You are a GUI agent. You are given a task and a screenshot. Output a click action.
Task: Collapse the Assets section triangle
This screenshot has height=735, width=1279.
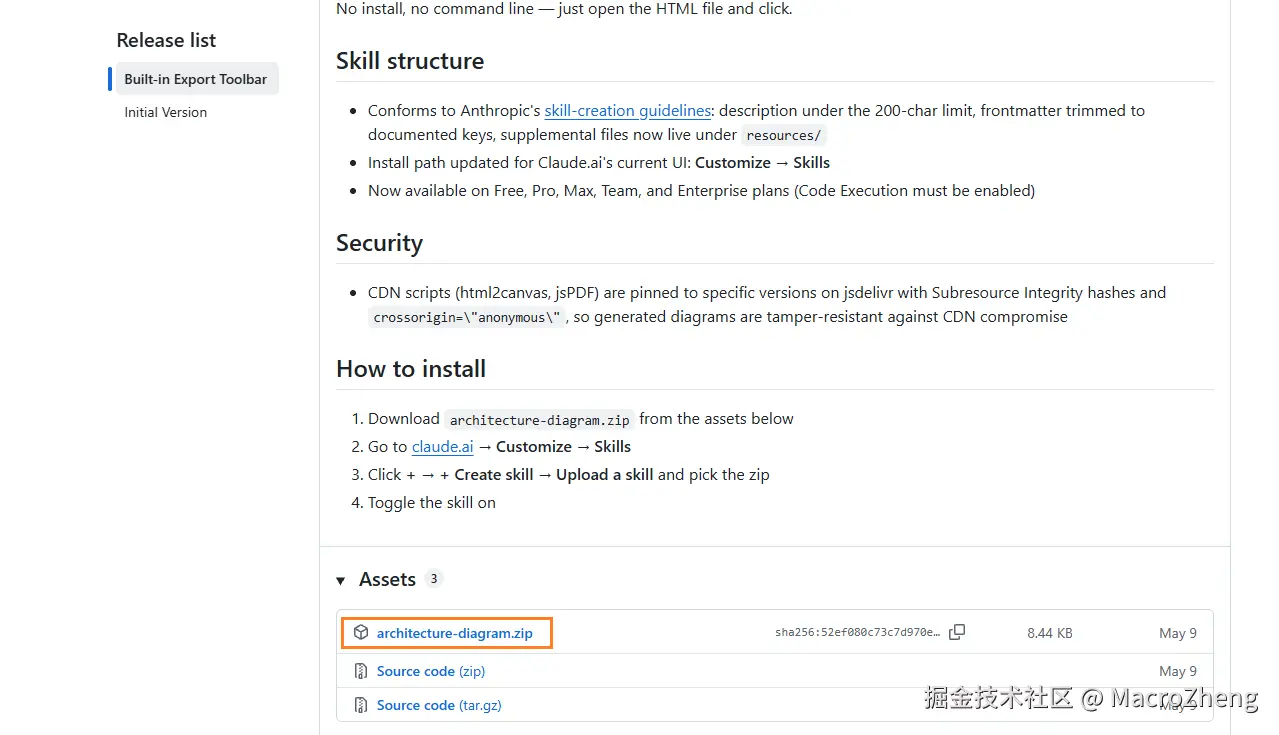click(x=341, y=580)
